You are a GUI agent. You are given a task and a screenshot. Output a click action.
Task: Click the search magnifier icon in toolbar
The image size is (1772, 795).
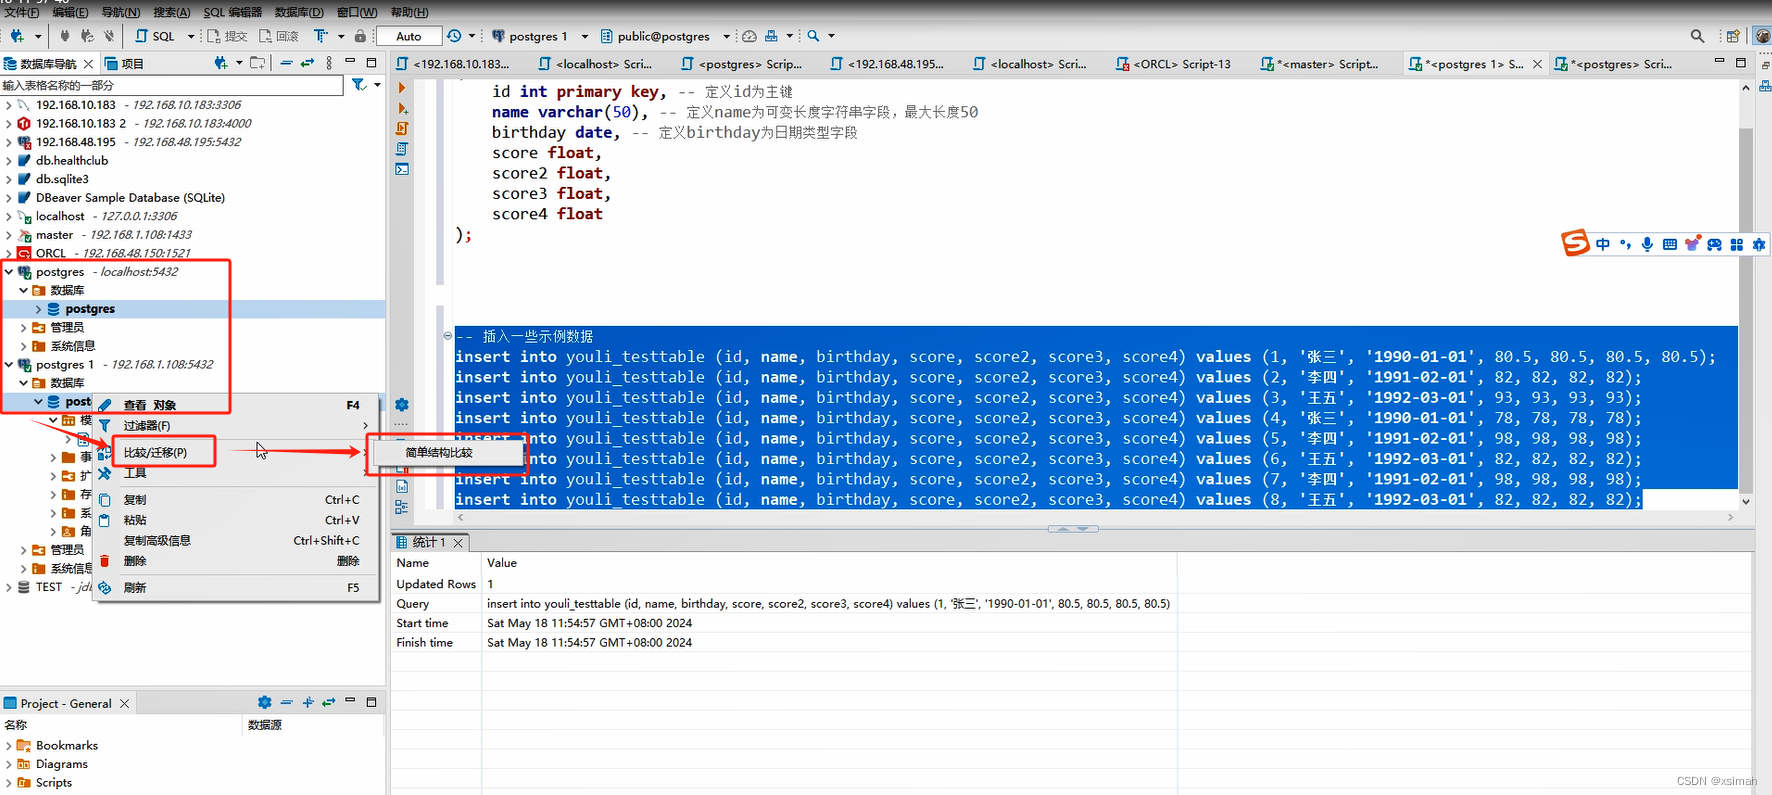point(813,36)
